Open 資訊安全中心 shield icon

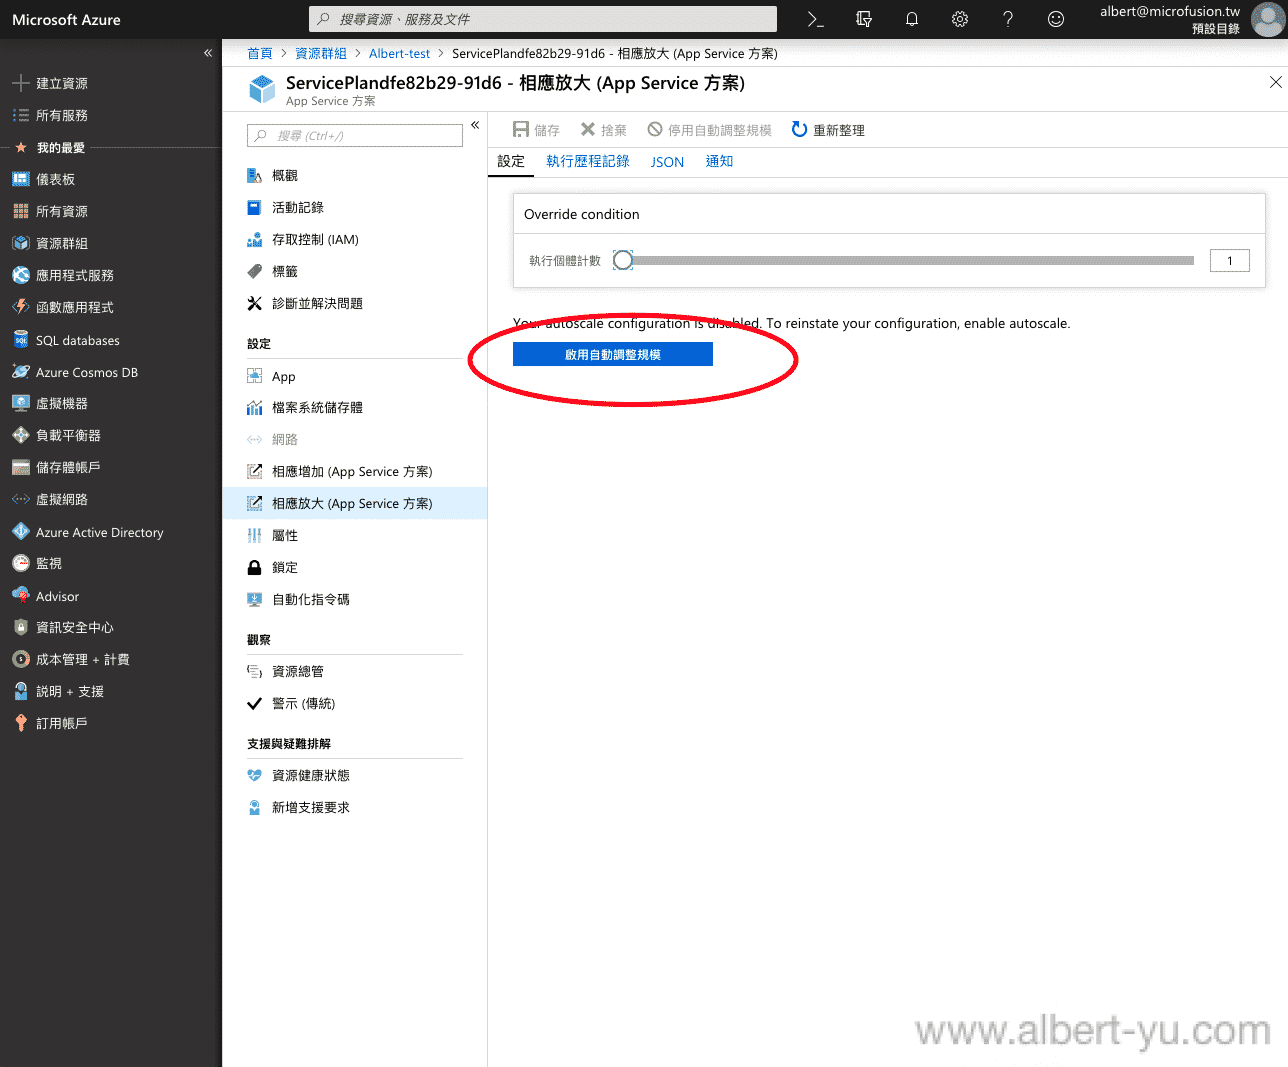coord(20,627)
